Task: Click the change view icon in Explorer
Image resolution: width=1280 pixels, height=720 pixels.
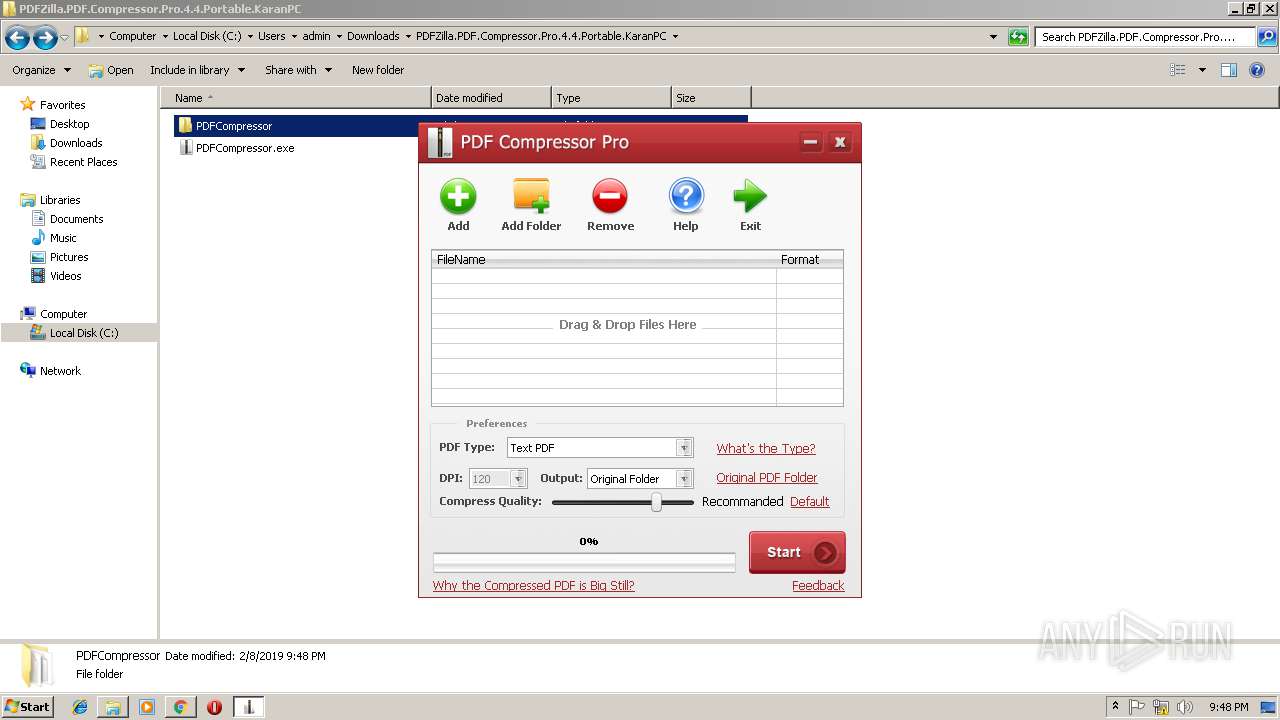Action: pos(1178,70)
